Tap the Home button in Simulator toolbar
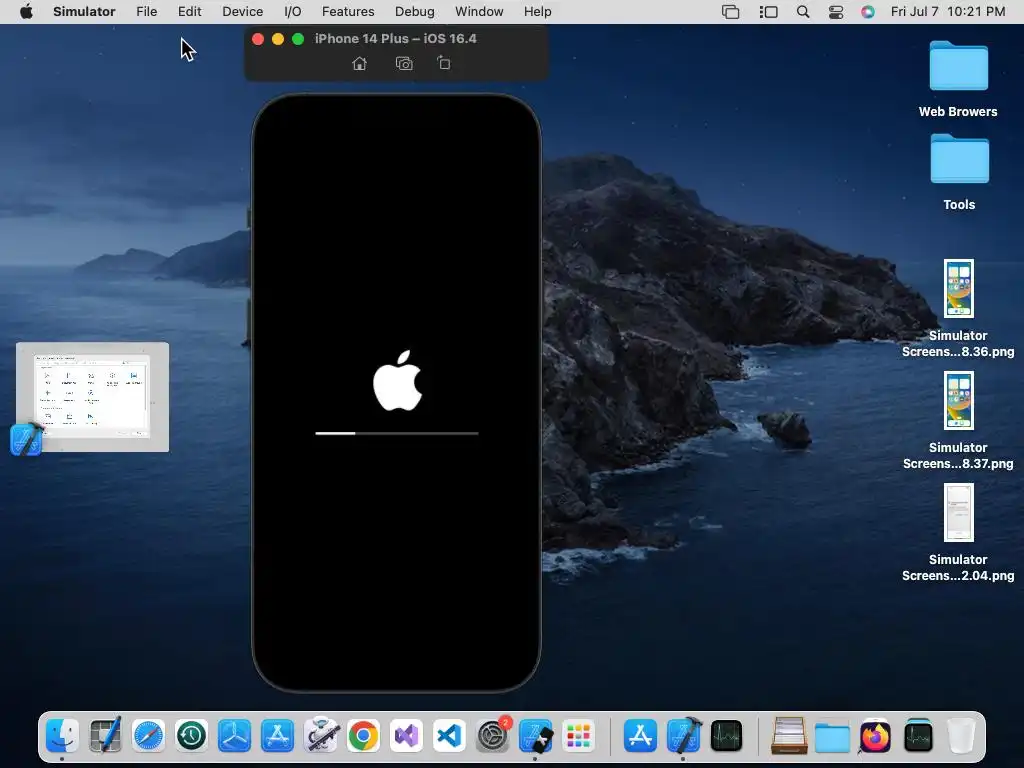This screenshot has height=768, width=1024. (x=359, y=63)
